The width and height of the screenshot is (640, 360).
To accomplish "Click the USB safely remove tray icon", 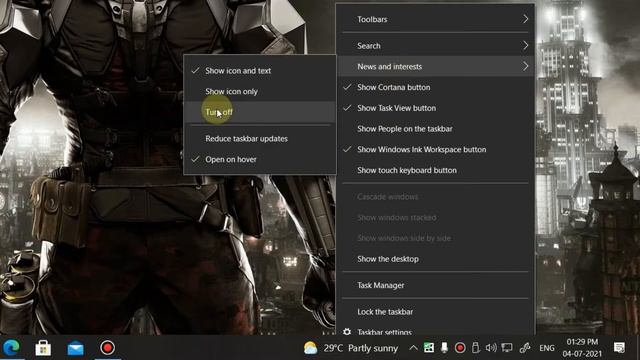I will (x=475, y=348).
